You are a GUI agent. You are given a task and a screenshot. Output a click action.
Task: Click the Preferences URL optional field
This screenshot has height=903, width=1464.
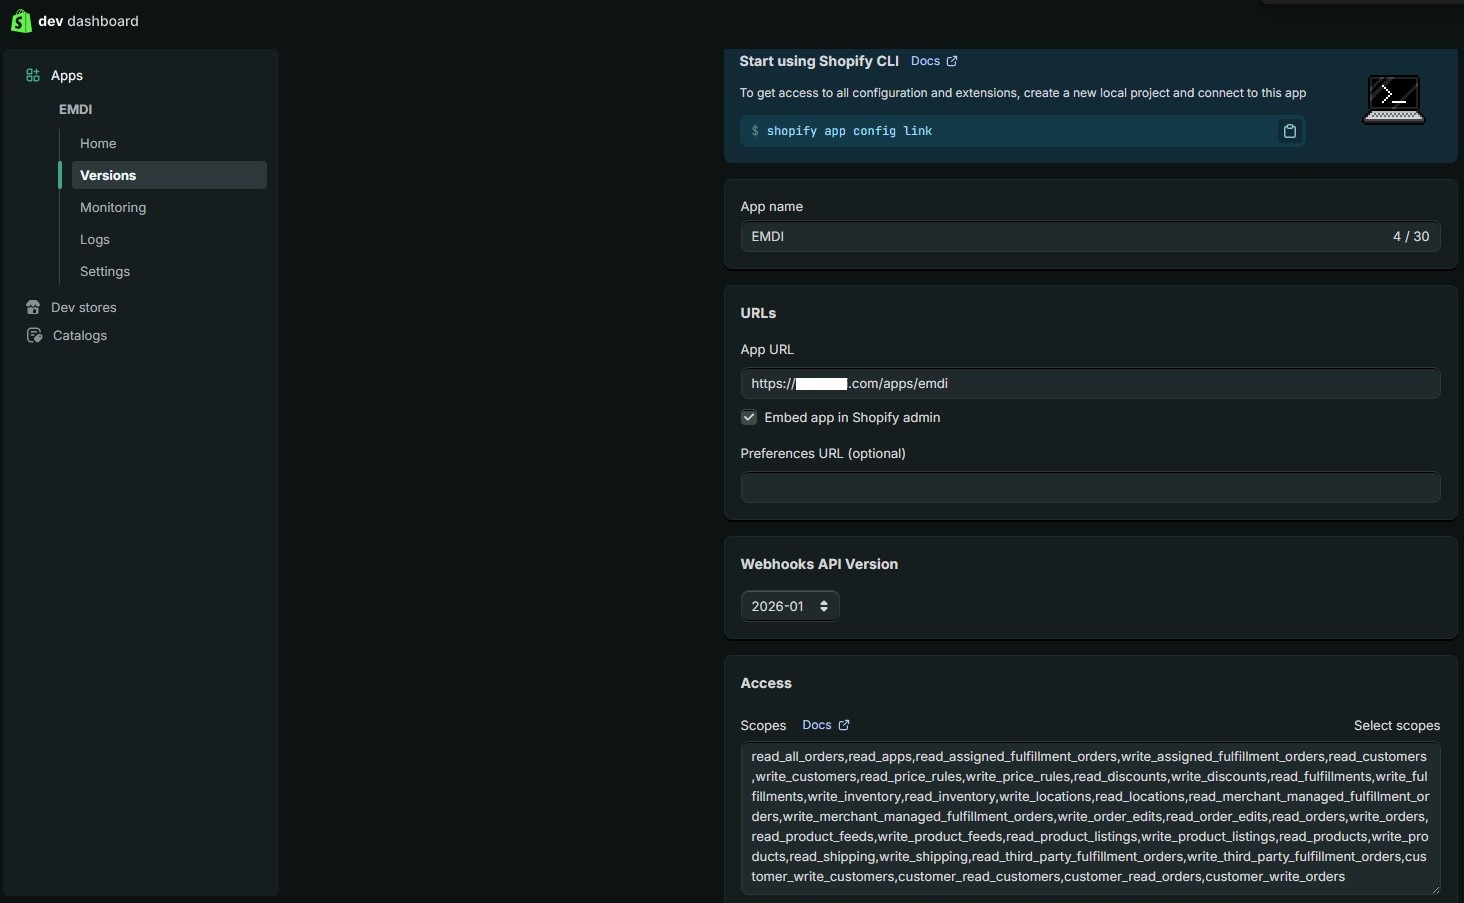(x=1090, y=487)
